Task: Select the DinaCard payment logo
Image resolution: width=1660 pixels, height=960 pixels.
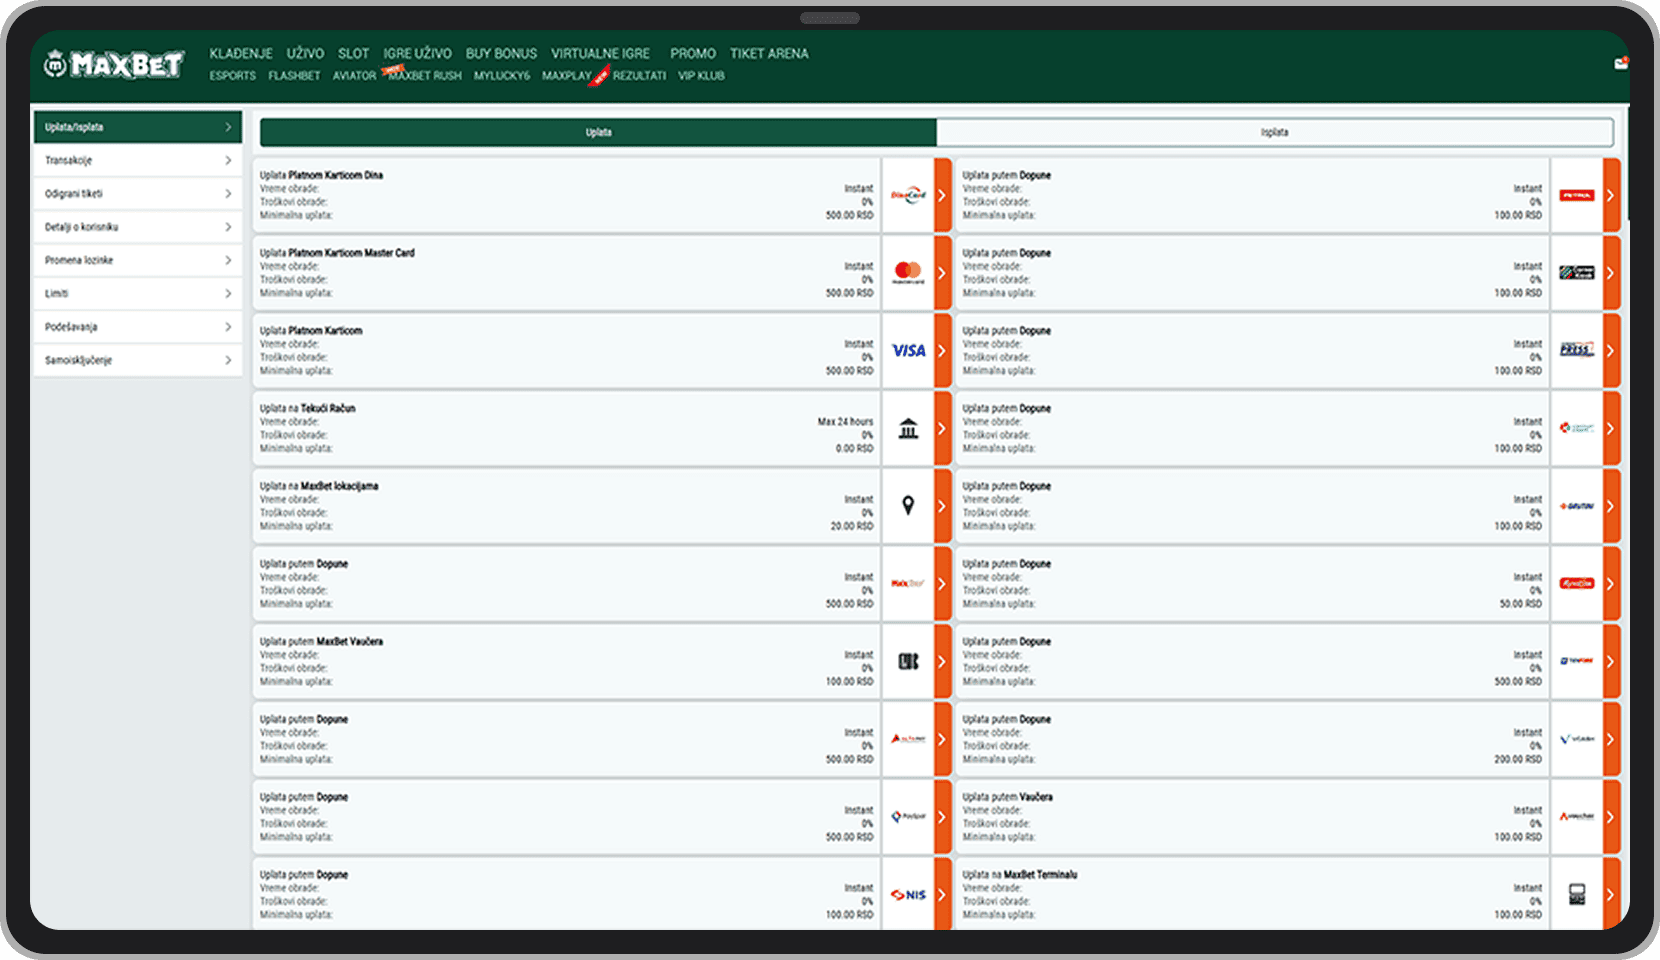Action: point(908,195)
